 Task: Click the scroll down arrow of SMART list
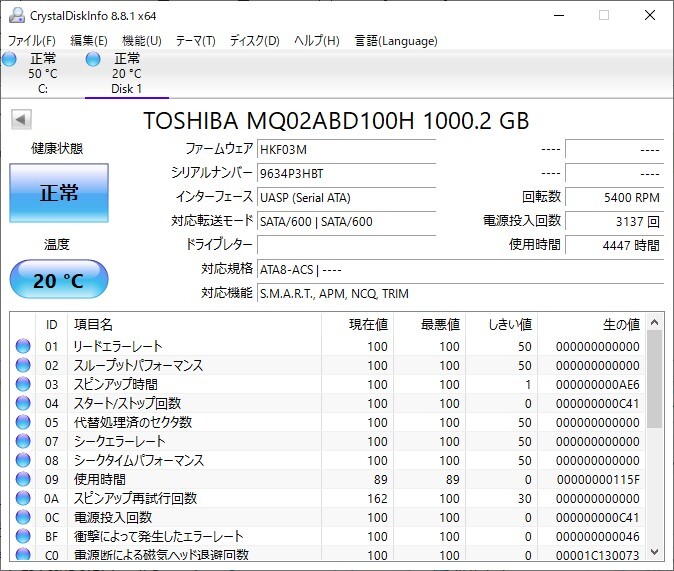pos(655,552)
